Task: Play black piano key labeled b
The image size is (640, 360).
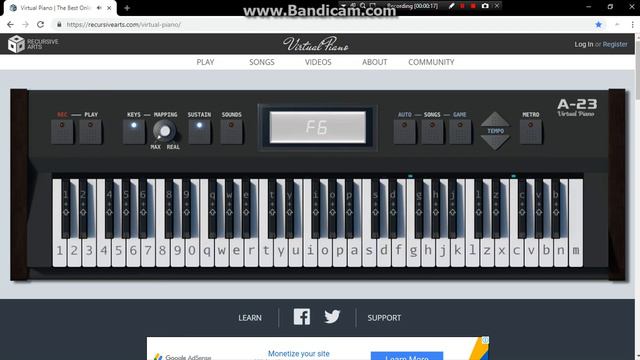Action: click(556, 208)
